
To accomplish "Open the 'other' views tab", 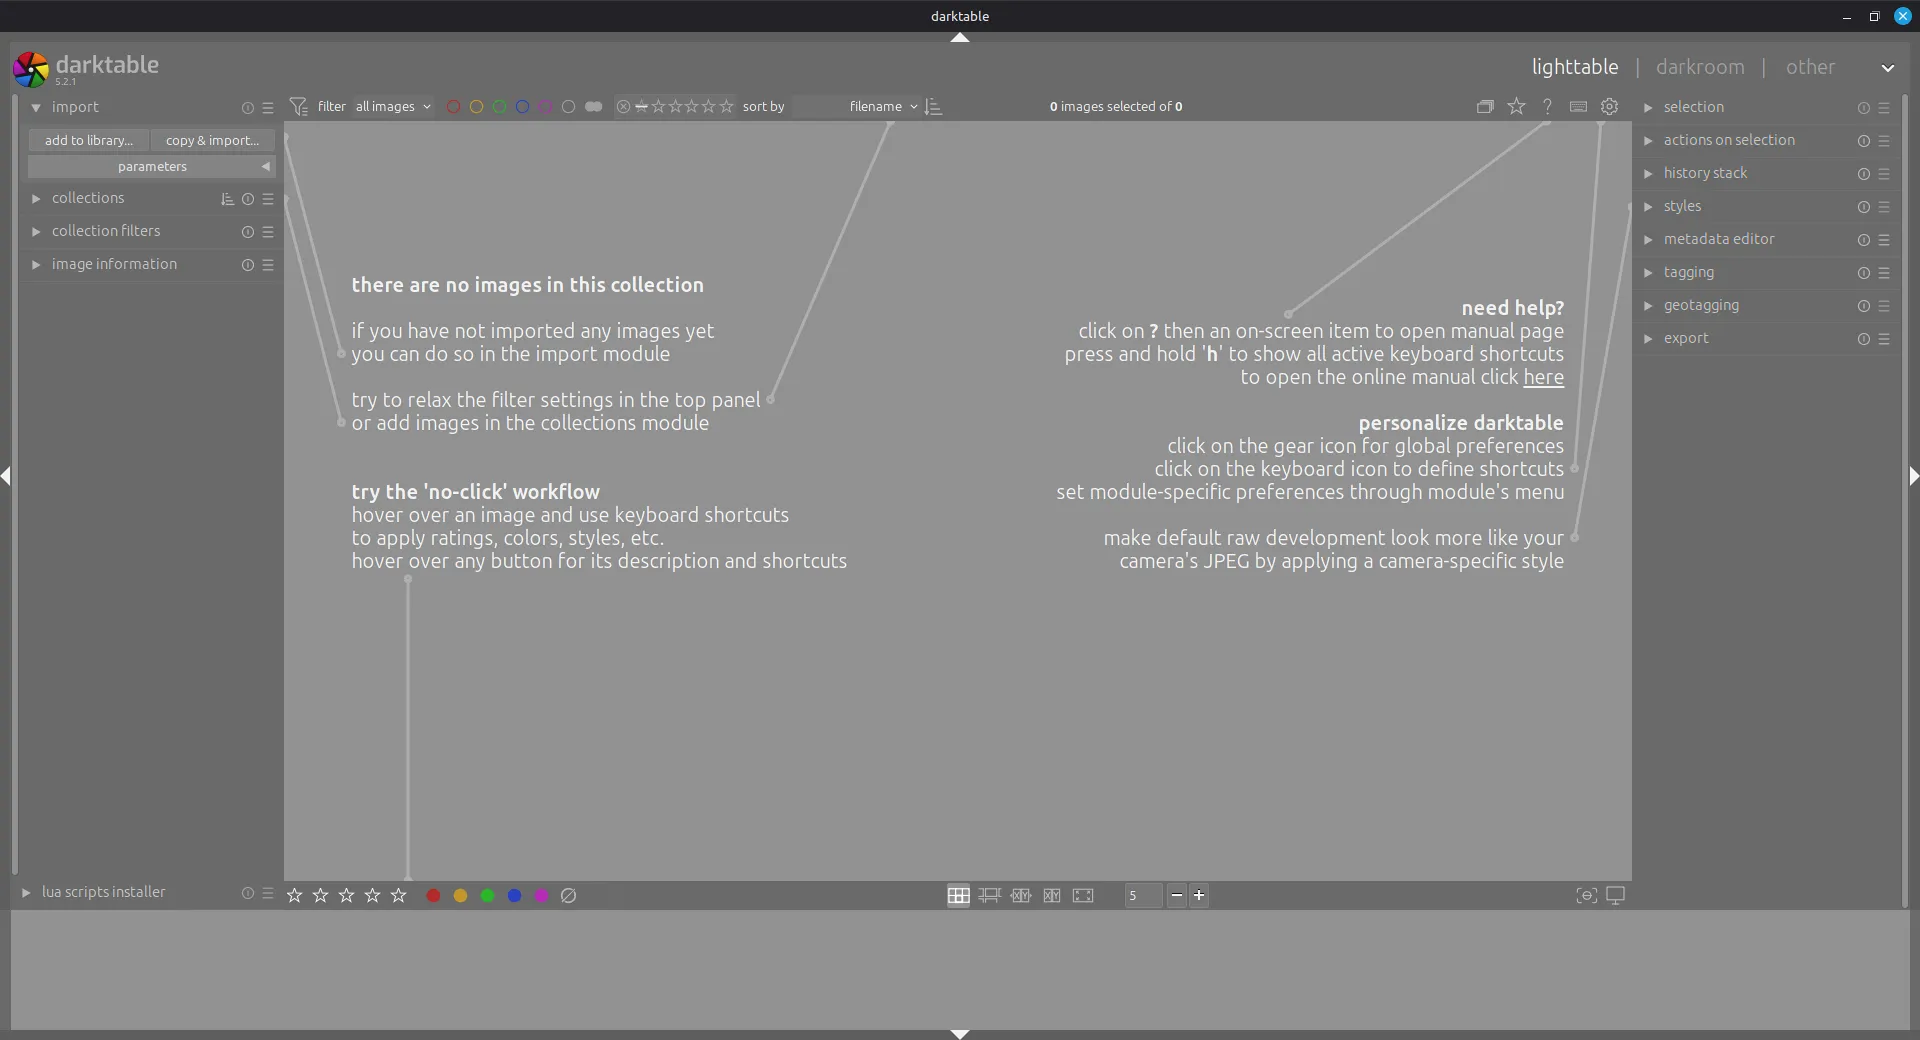I will (1810, 67).
